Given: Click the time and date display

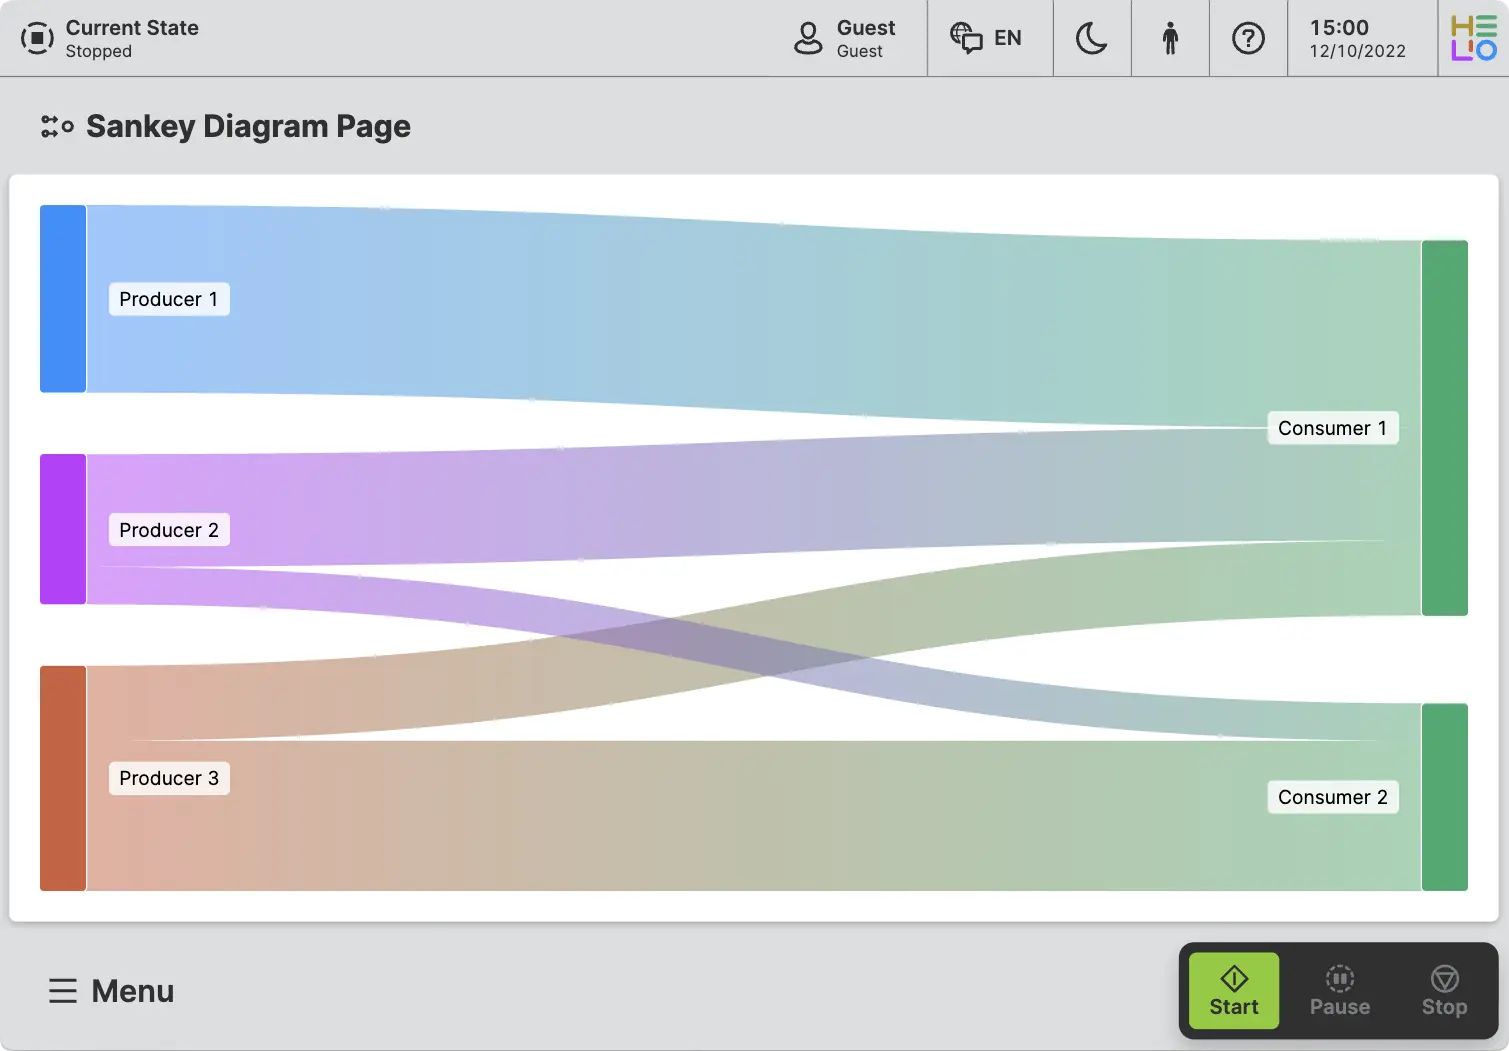Looking at the screenshot, I should [x=1358, y=38].
